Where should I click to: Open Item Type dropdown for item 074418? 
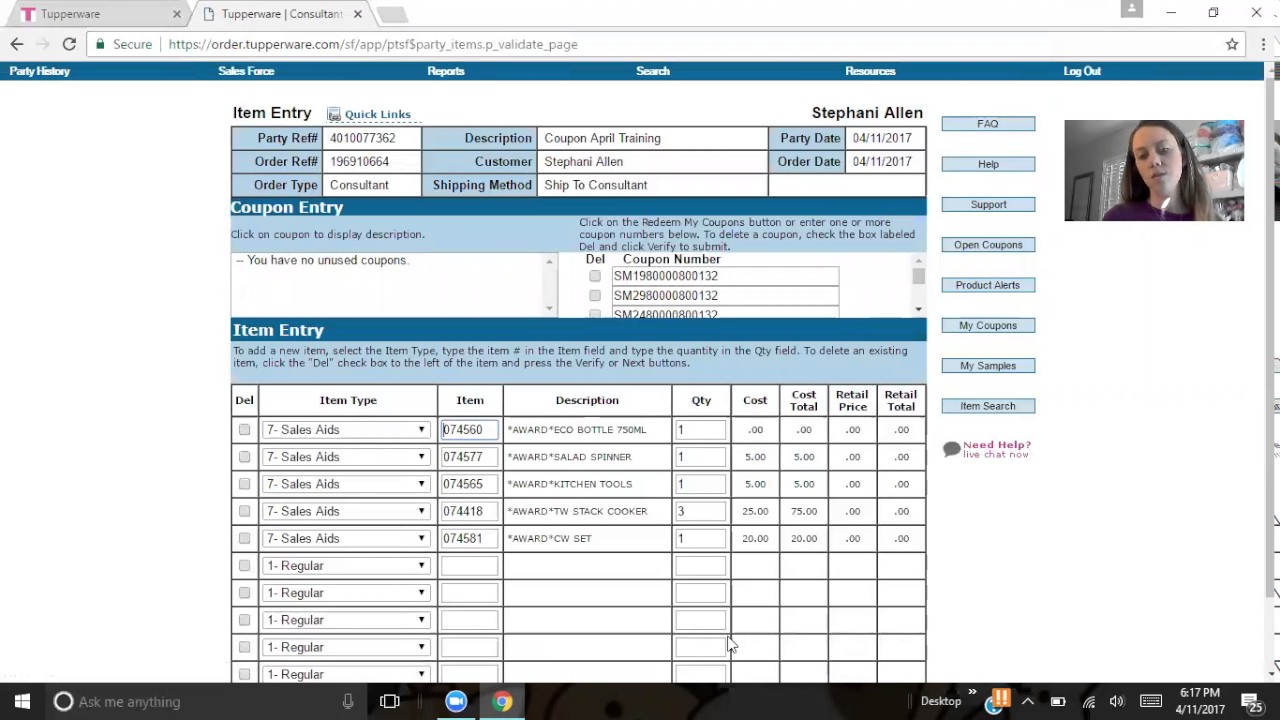pyautogui.click(x=346, y=511)
